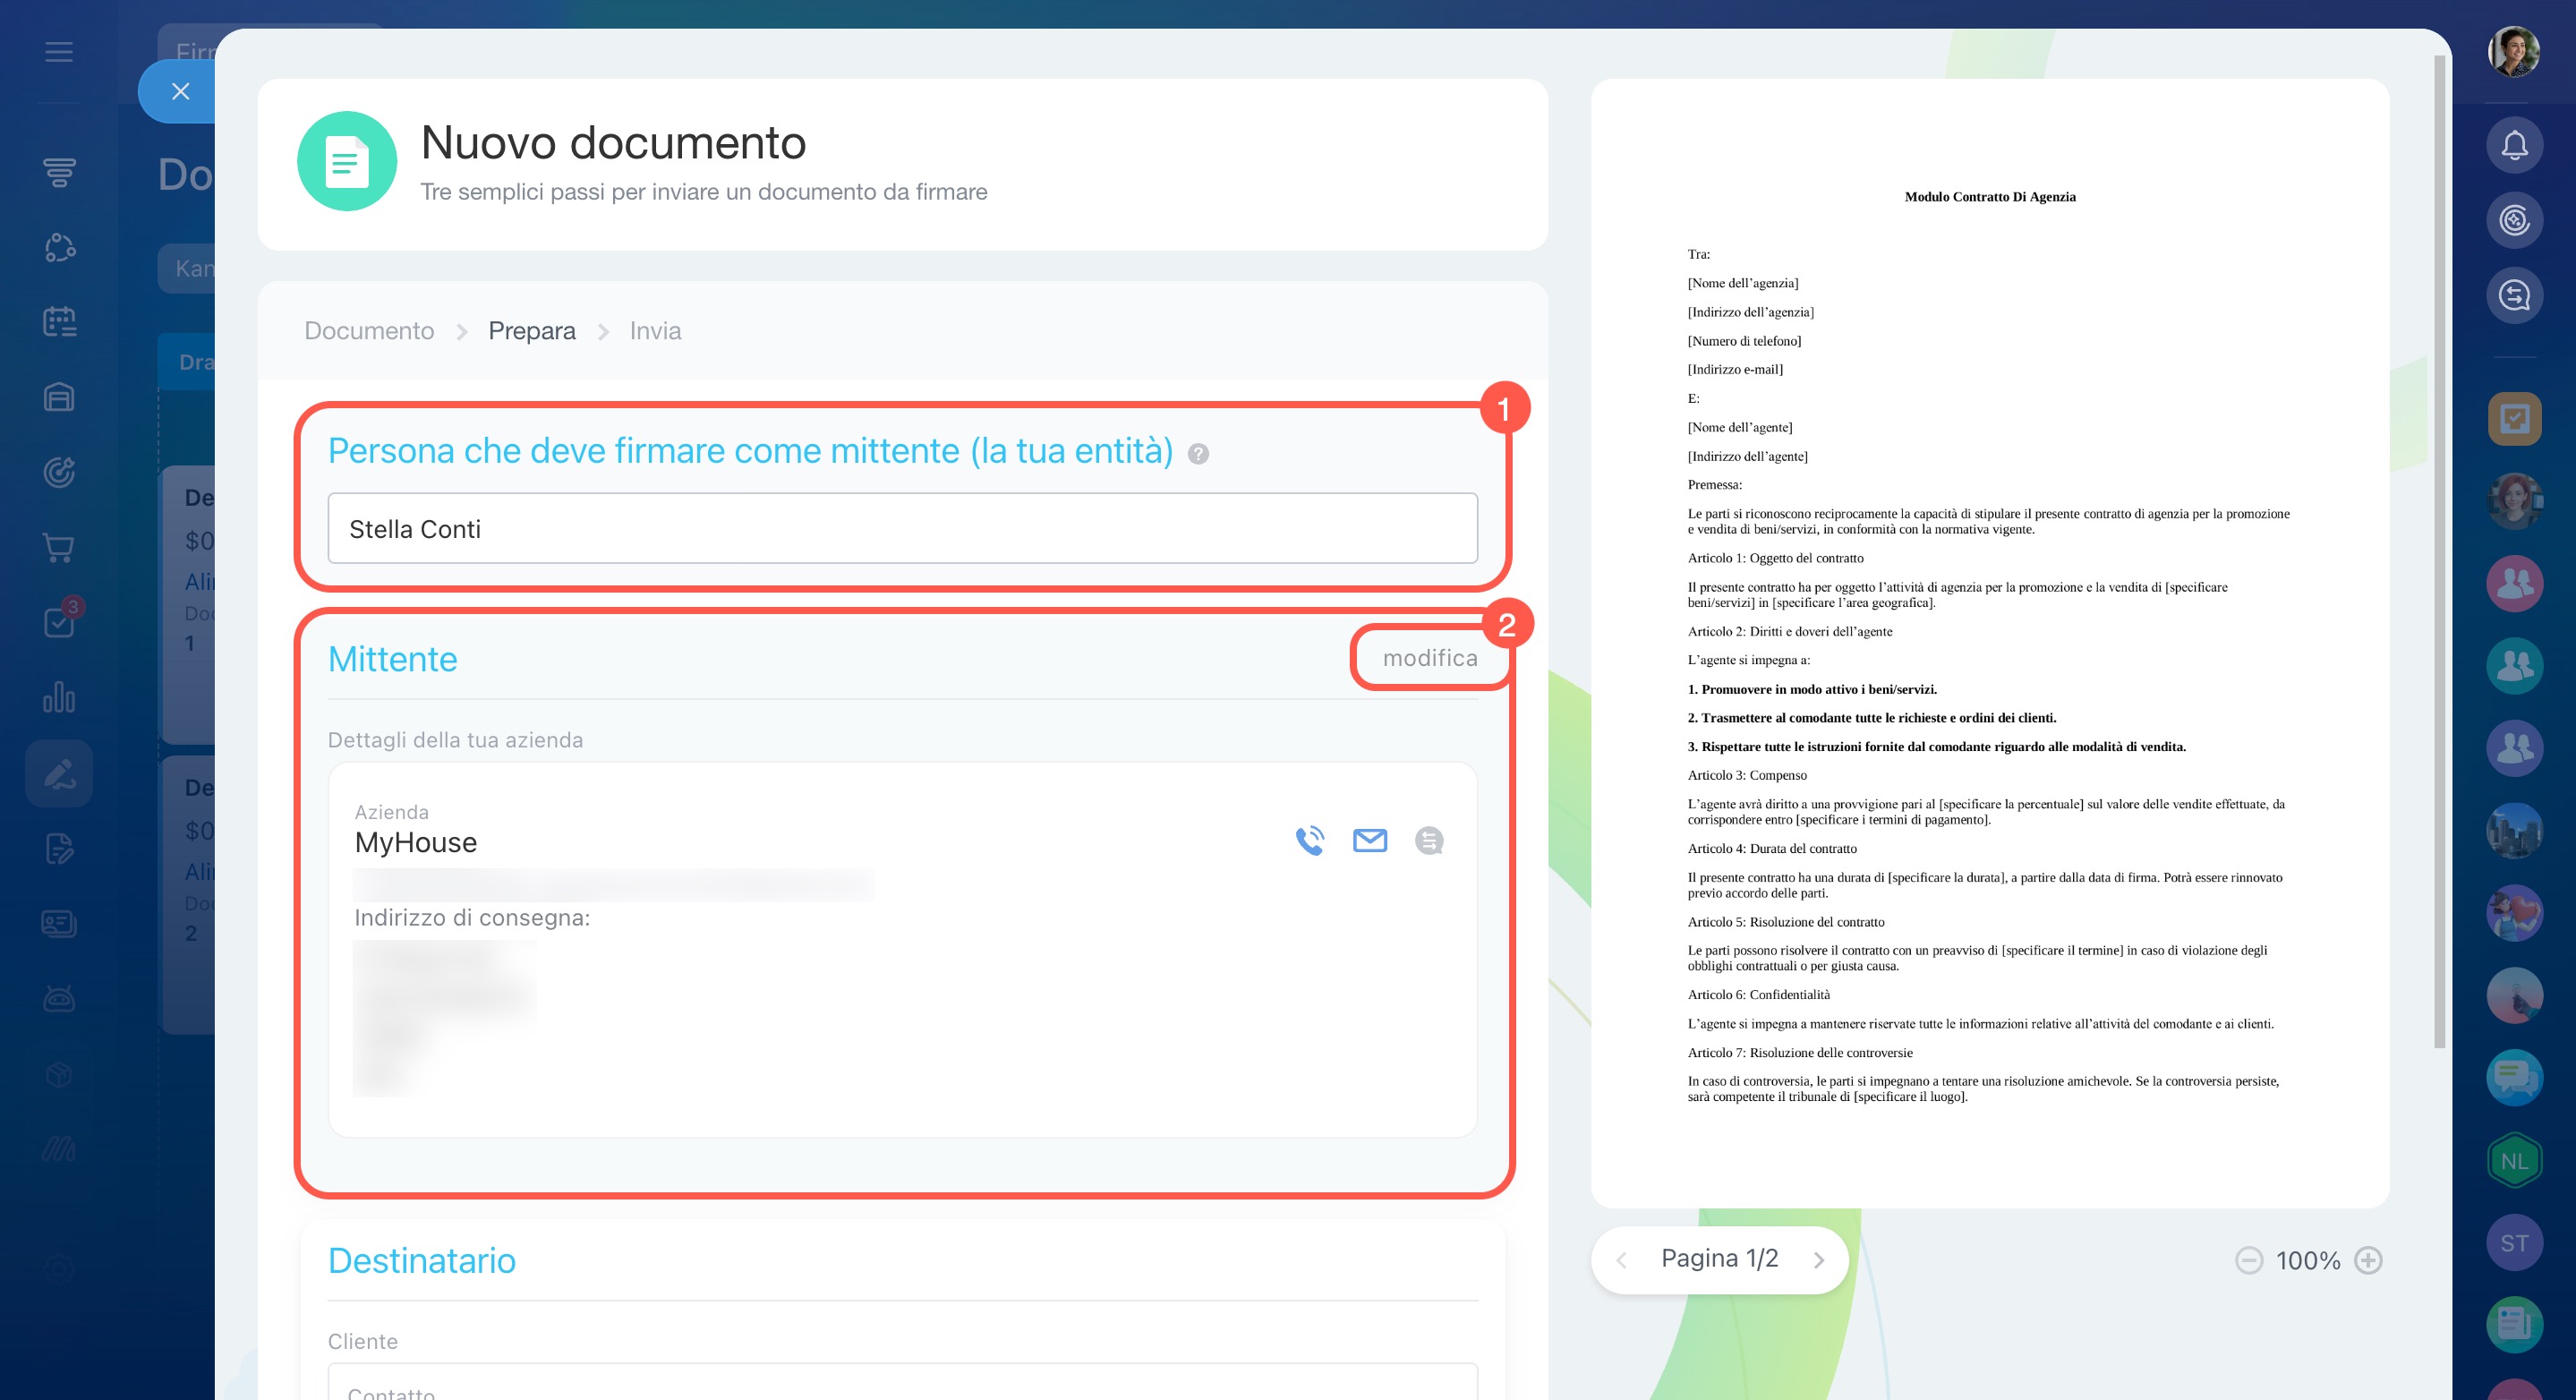
Task: Go to previous page of document preview
Action: coord(1622,1260)
